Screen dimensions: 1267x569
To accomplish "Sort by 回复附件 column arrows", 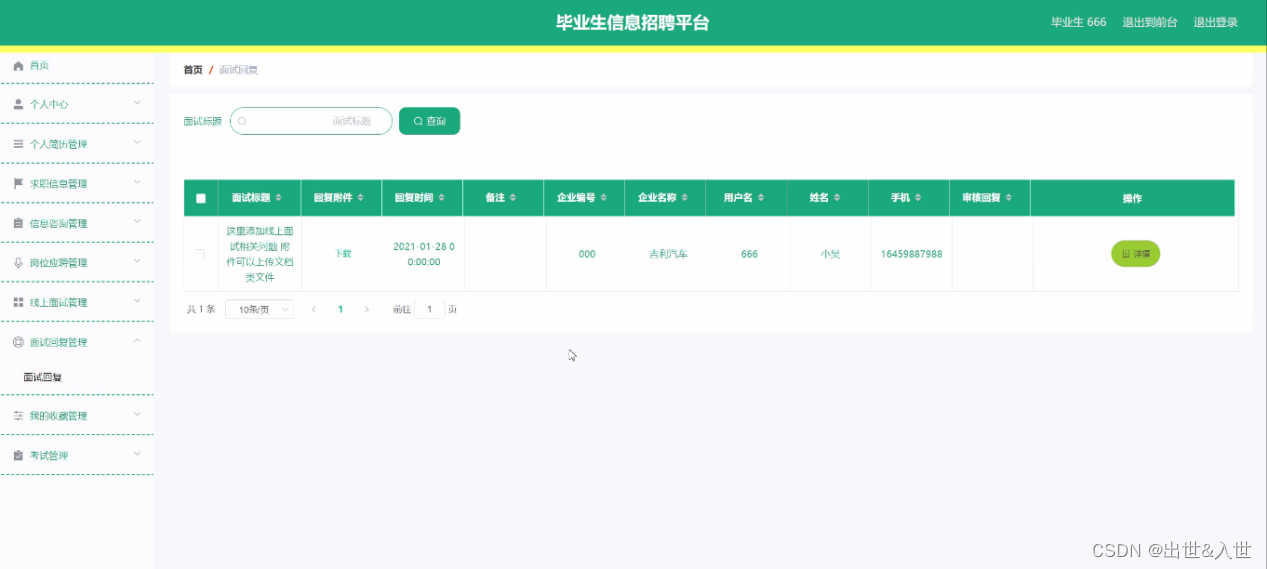I will pyautogui.click(x=360, y=198).
